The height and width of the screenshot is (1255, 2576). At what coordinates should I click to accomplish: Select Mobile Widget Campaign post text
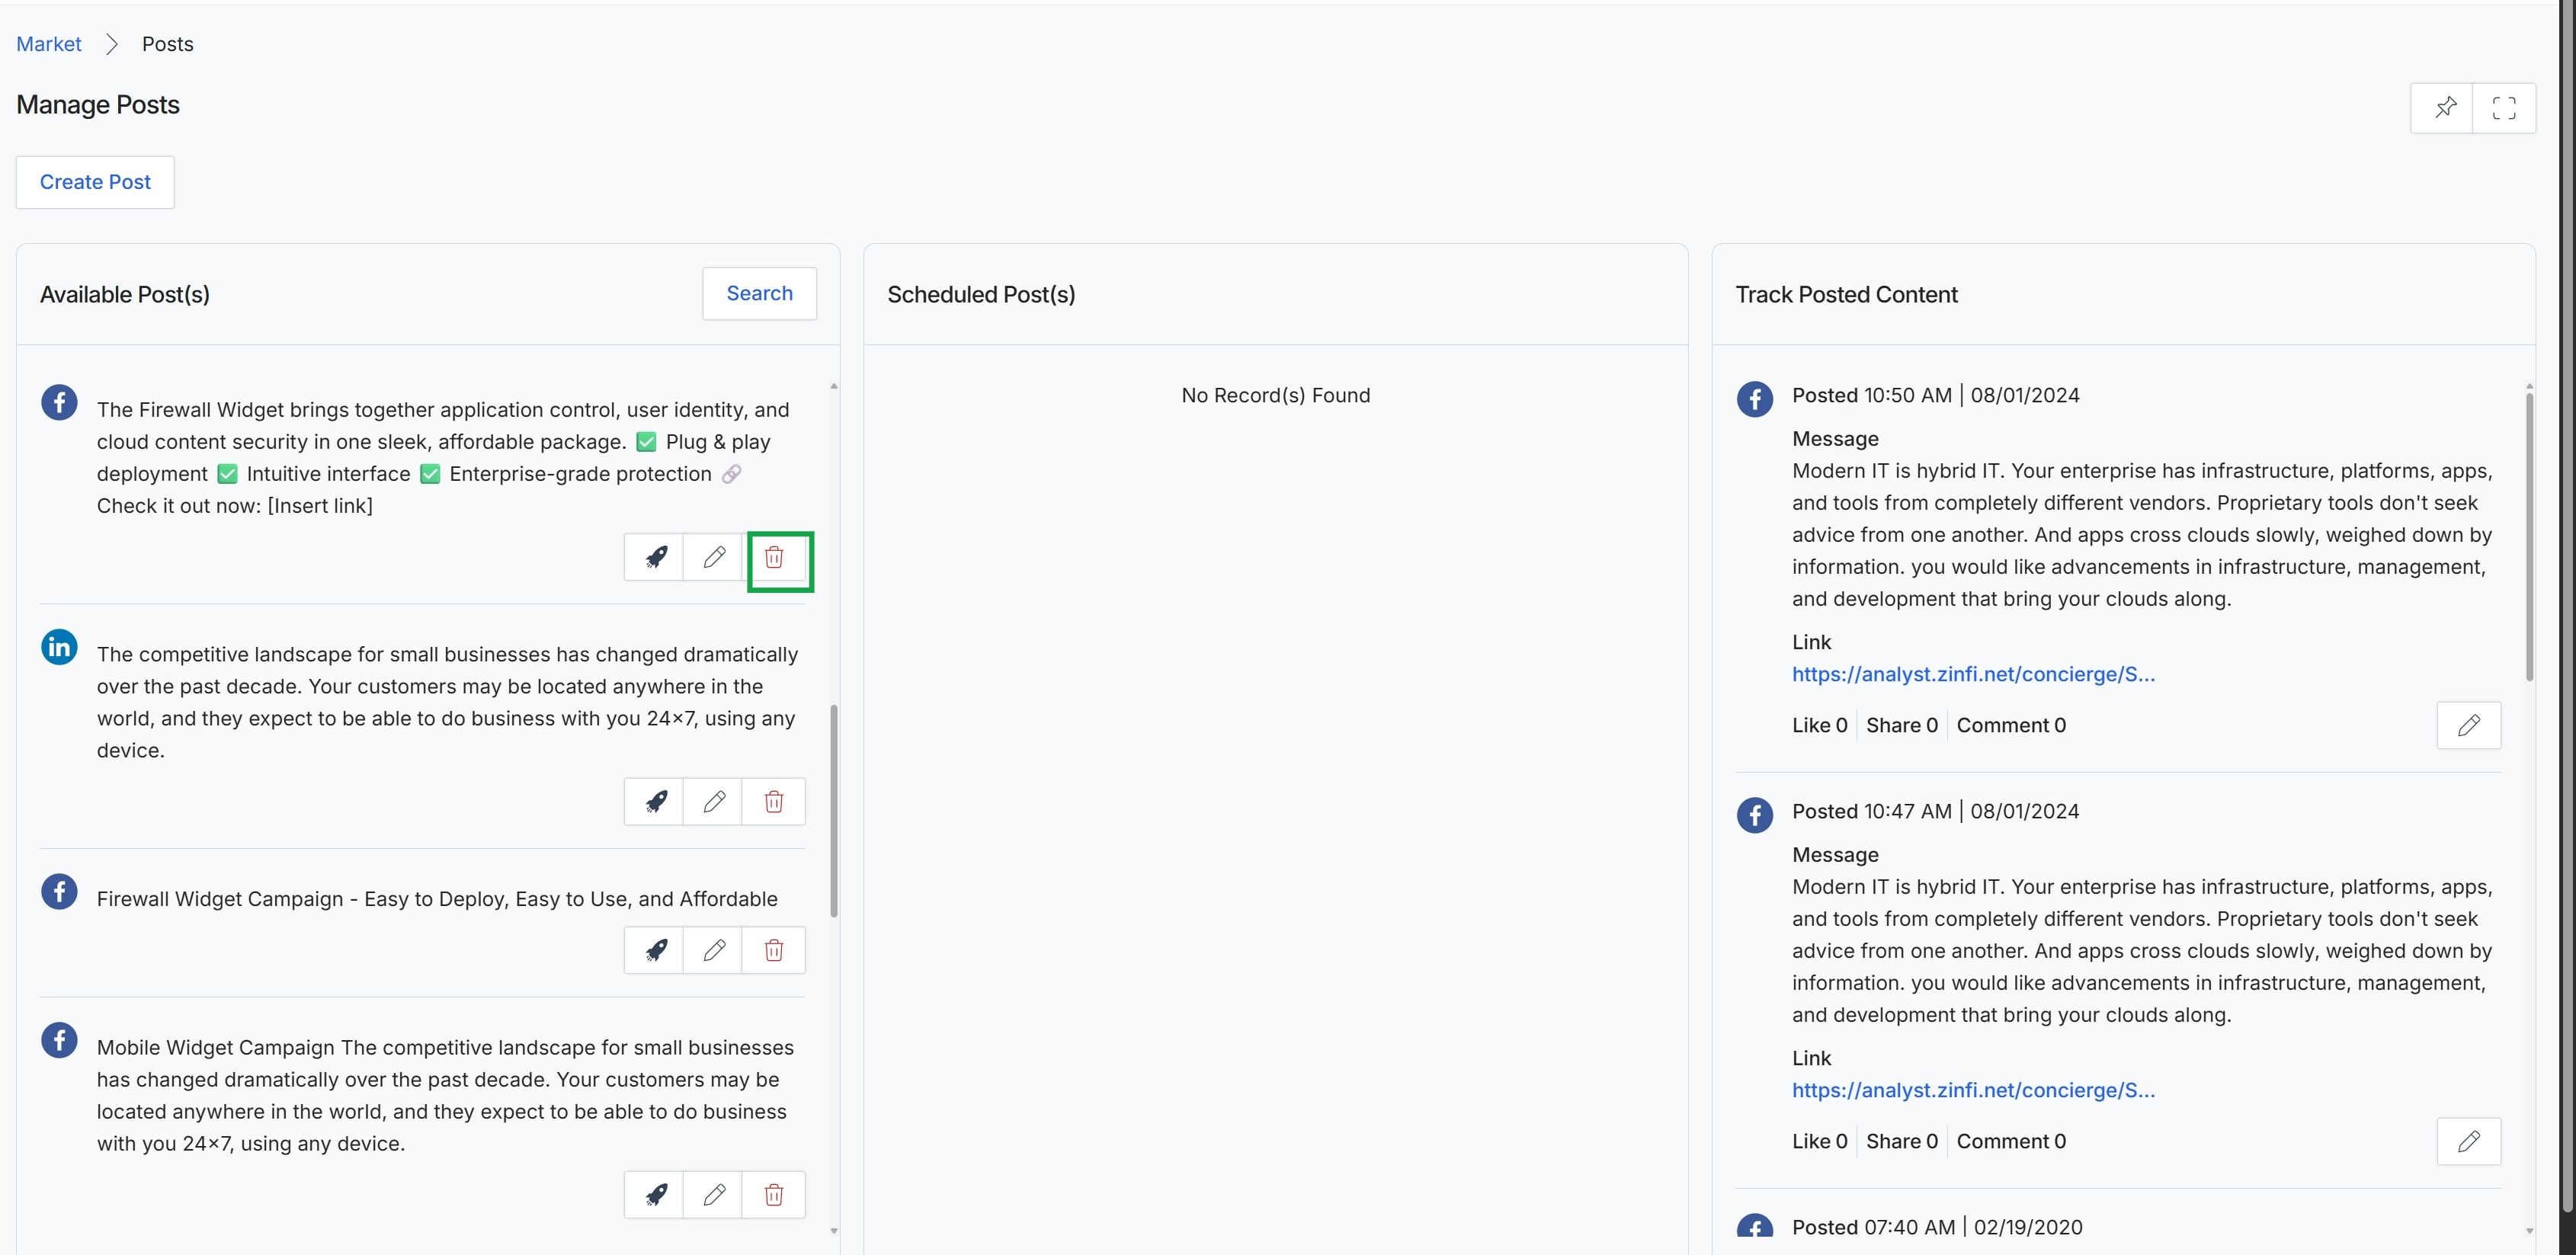[x=446, y=1095]
